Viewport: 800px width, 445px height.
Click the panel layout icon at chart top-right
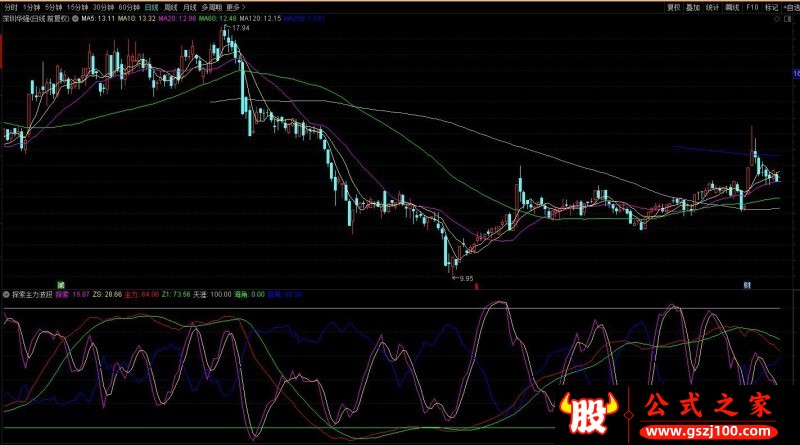(x=787, y=19)
